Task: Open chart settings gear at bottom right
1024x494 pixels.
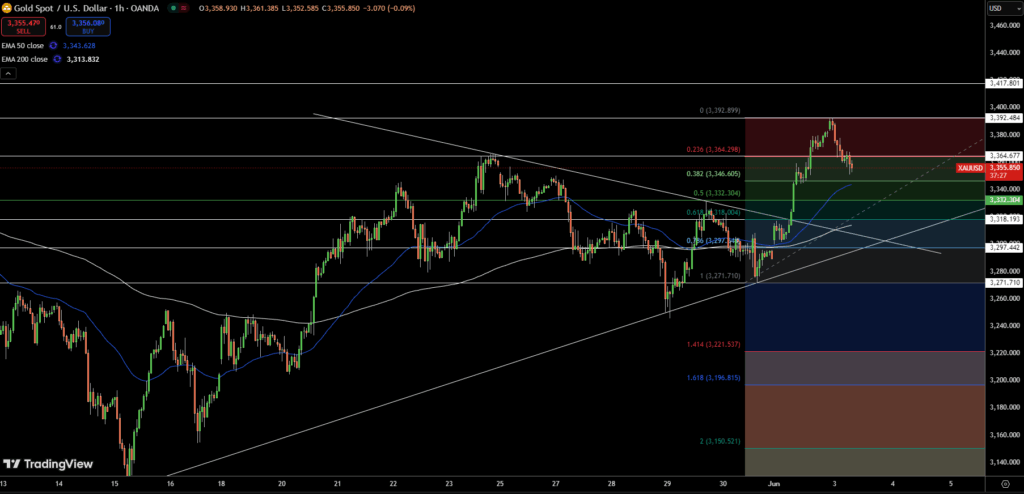Action: pyautogui.click(x=1005, y=484)
